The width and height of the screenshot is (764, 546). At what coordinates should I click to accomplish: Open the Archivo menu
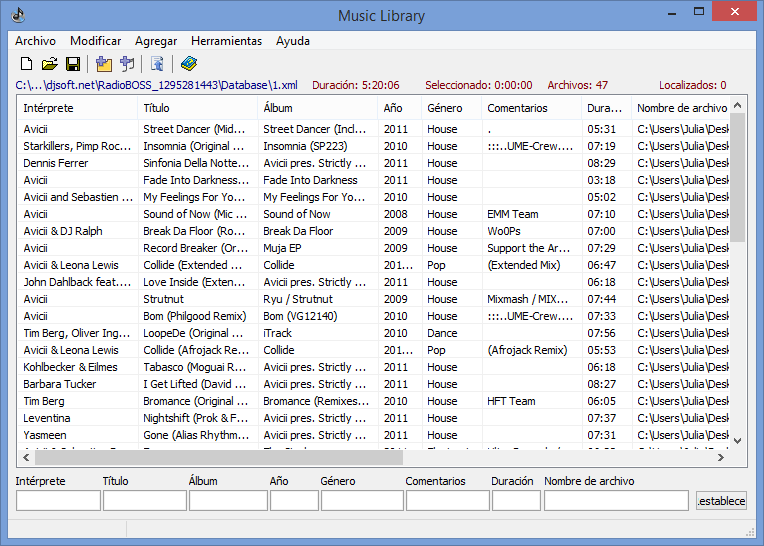(x=35, y=41)
